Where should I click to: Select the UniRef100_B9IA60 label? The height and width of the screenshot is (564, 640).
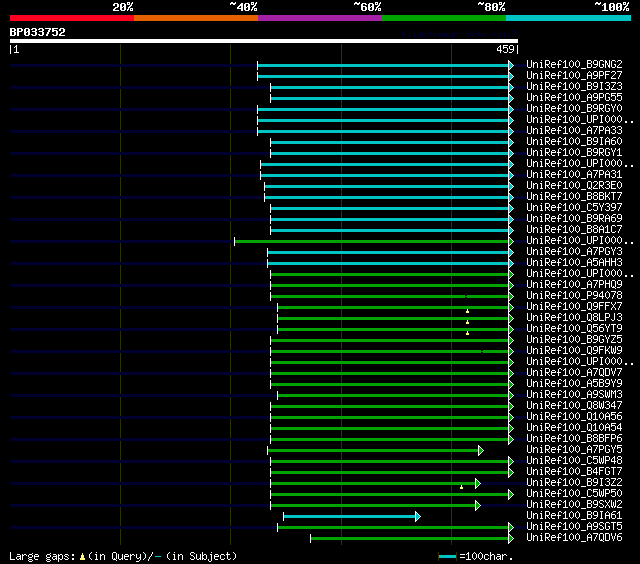574,141
